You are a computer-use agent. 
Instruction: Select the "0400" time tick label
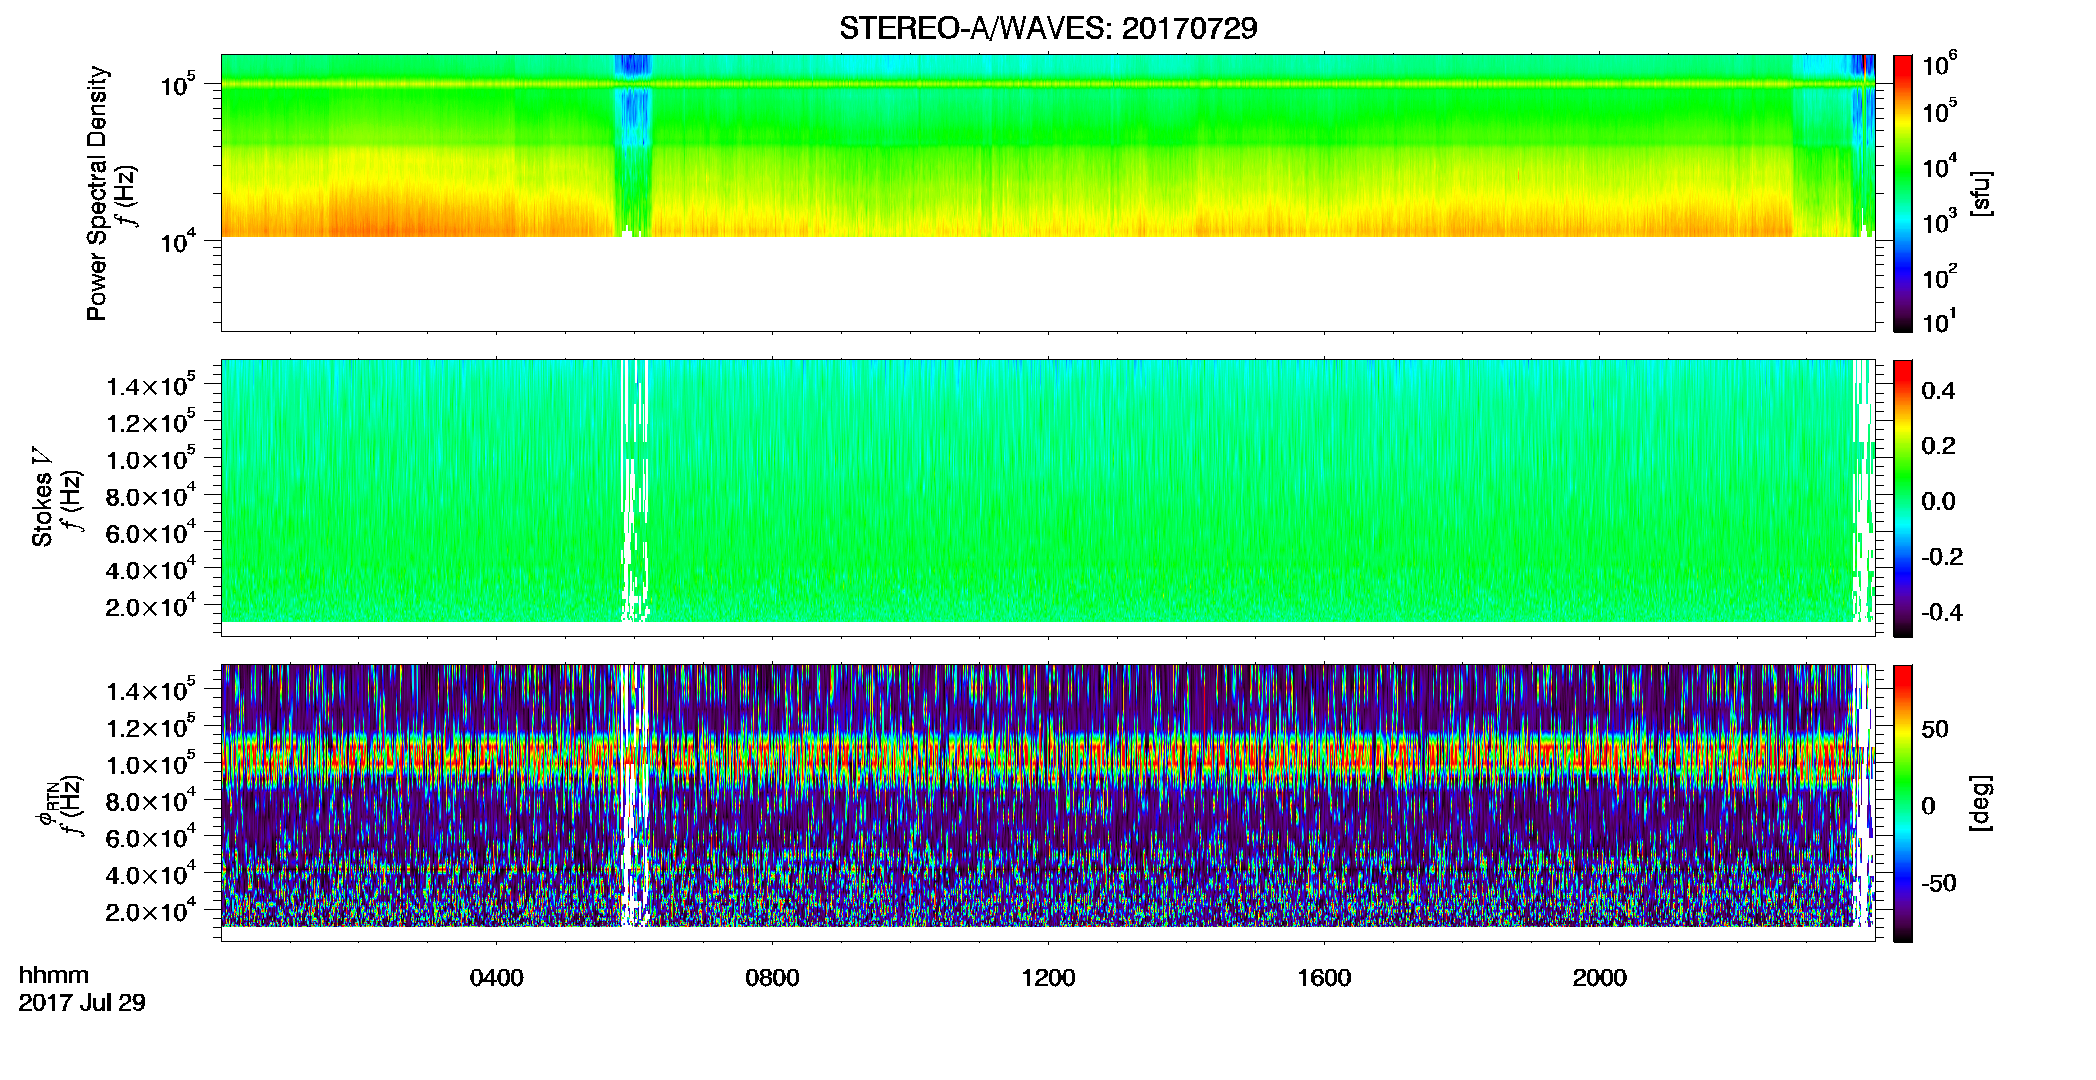pos(496,978)
